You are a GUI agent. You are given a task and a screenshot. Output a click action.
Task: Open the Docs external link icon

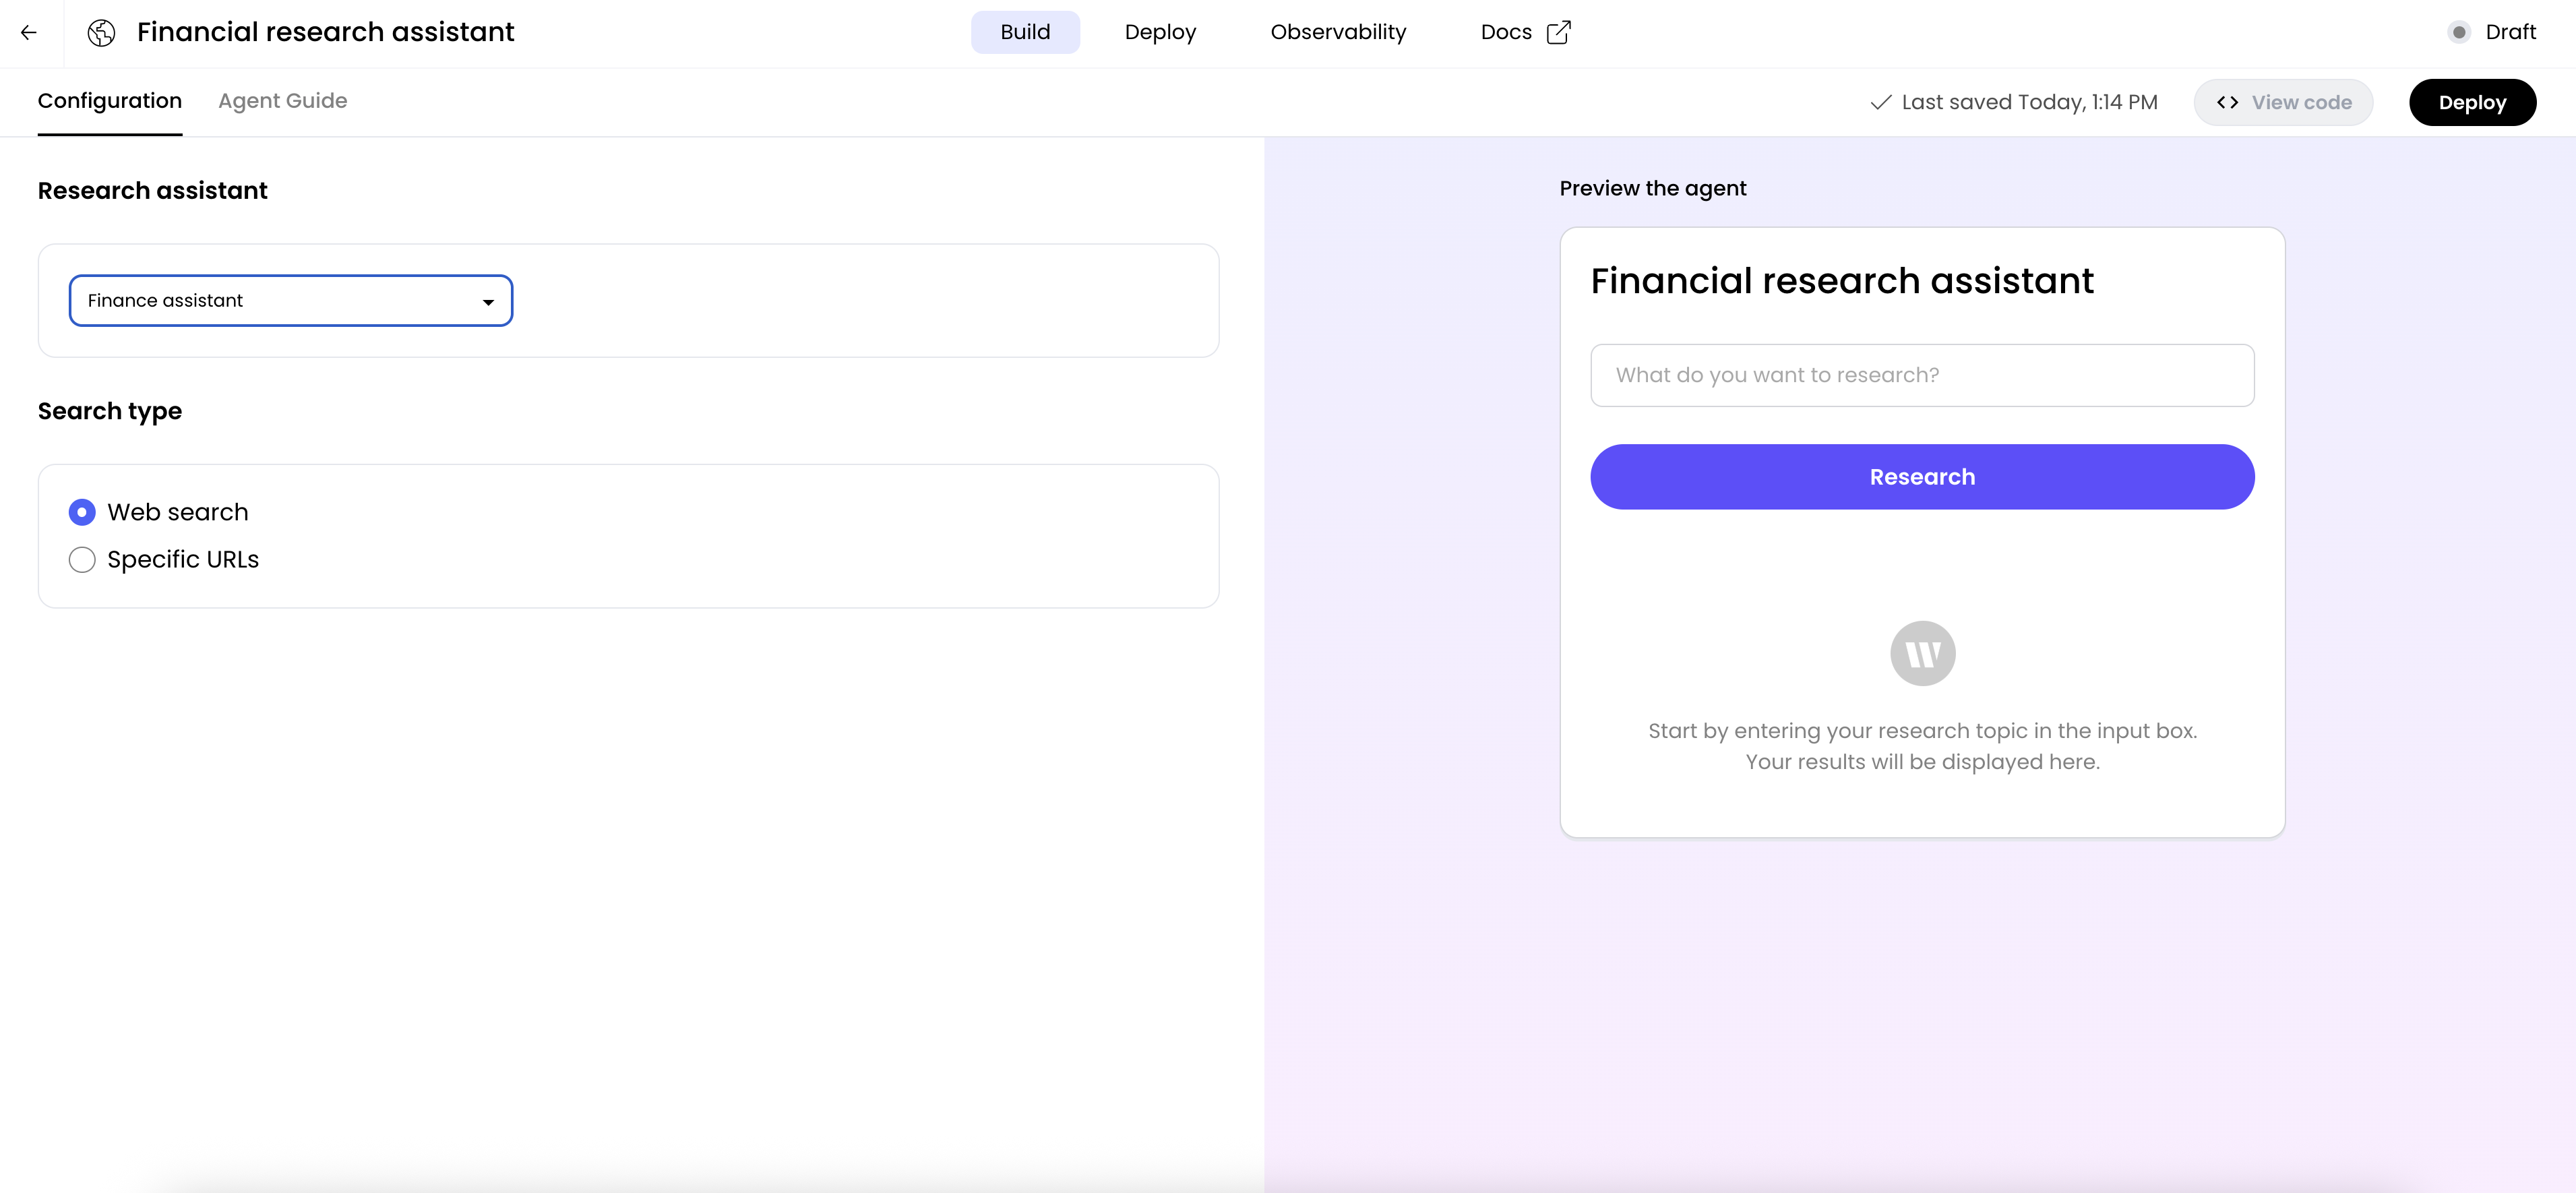1558,32
